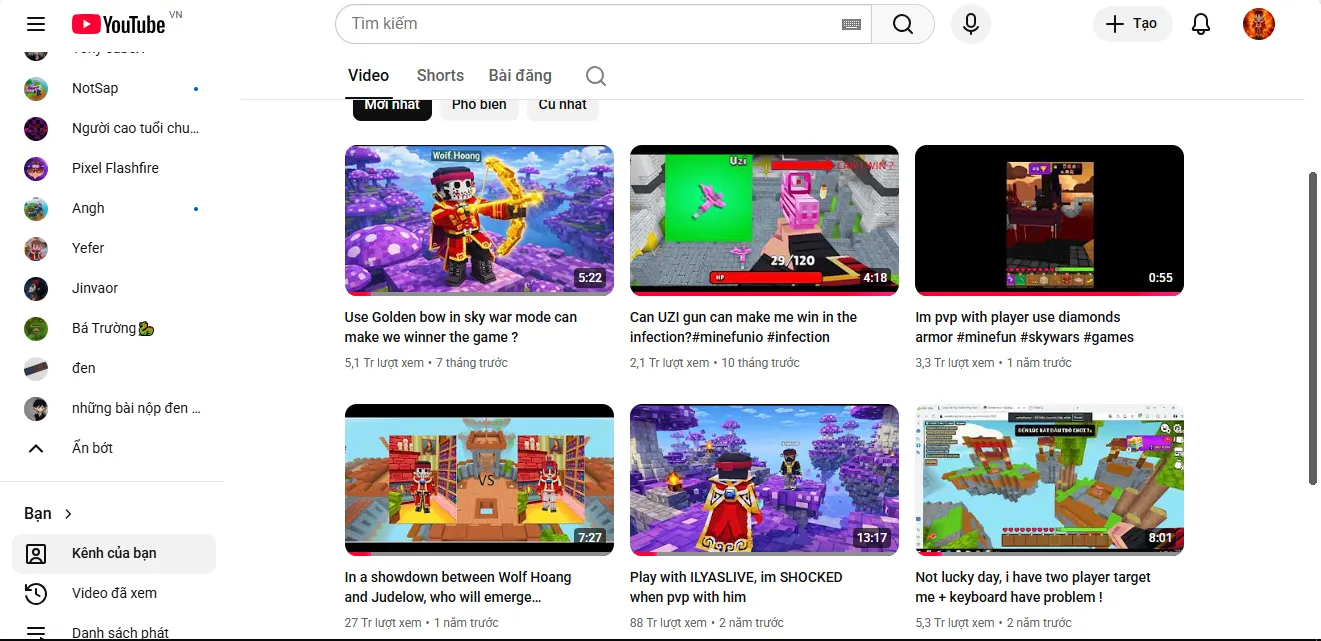This screenshot has width=1321, height=641.
Task: Click the magnifier search button
Action: pos(903,24)
